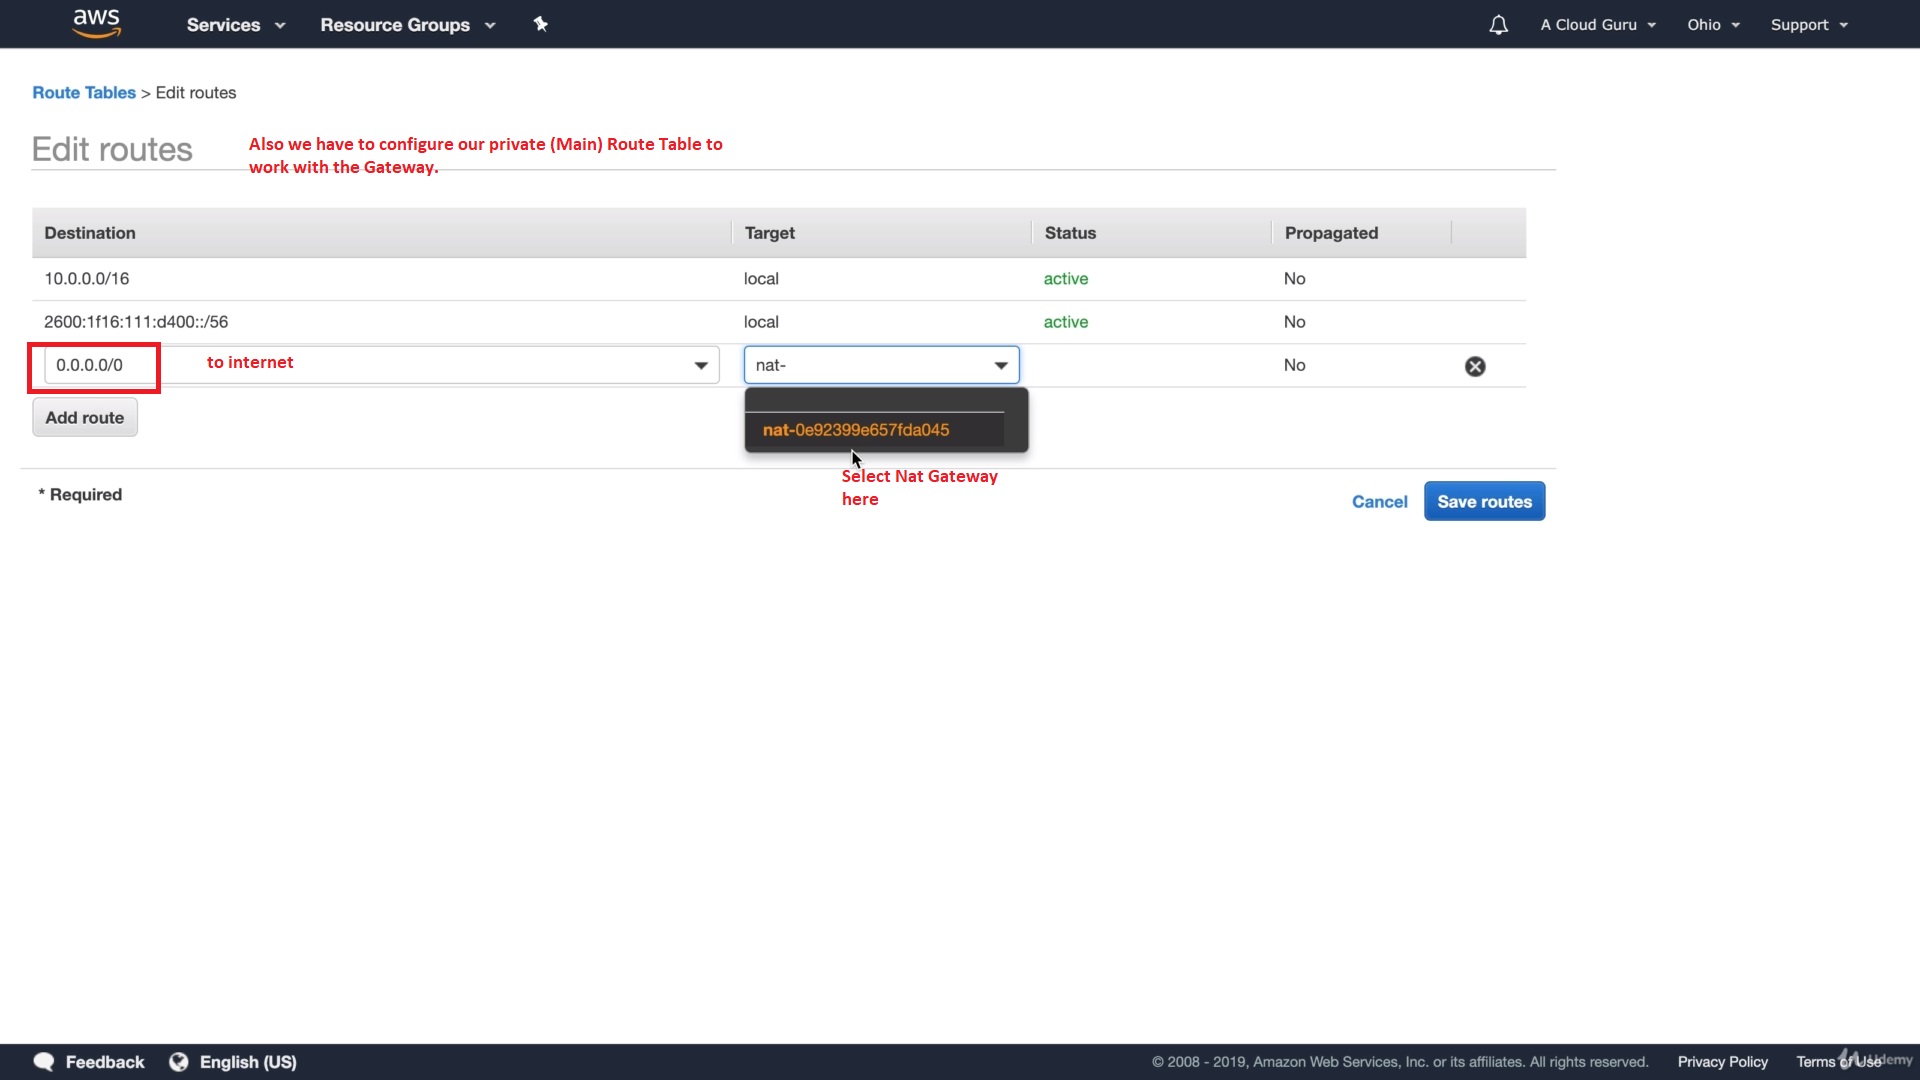This screenshot has width=1920, height=1080.
Task: Expand the Support dropdown
Action: pos(1809,25)
